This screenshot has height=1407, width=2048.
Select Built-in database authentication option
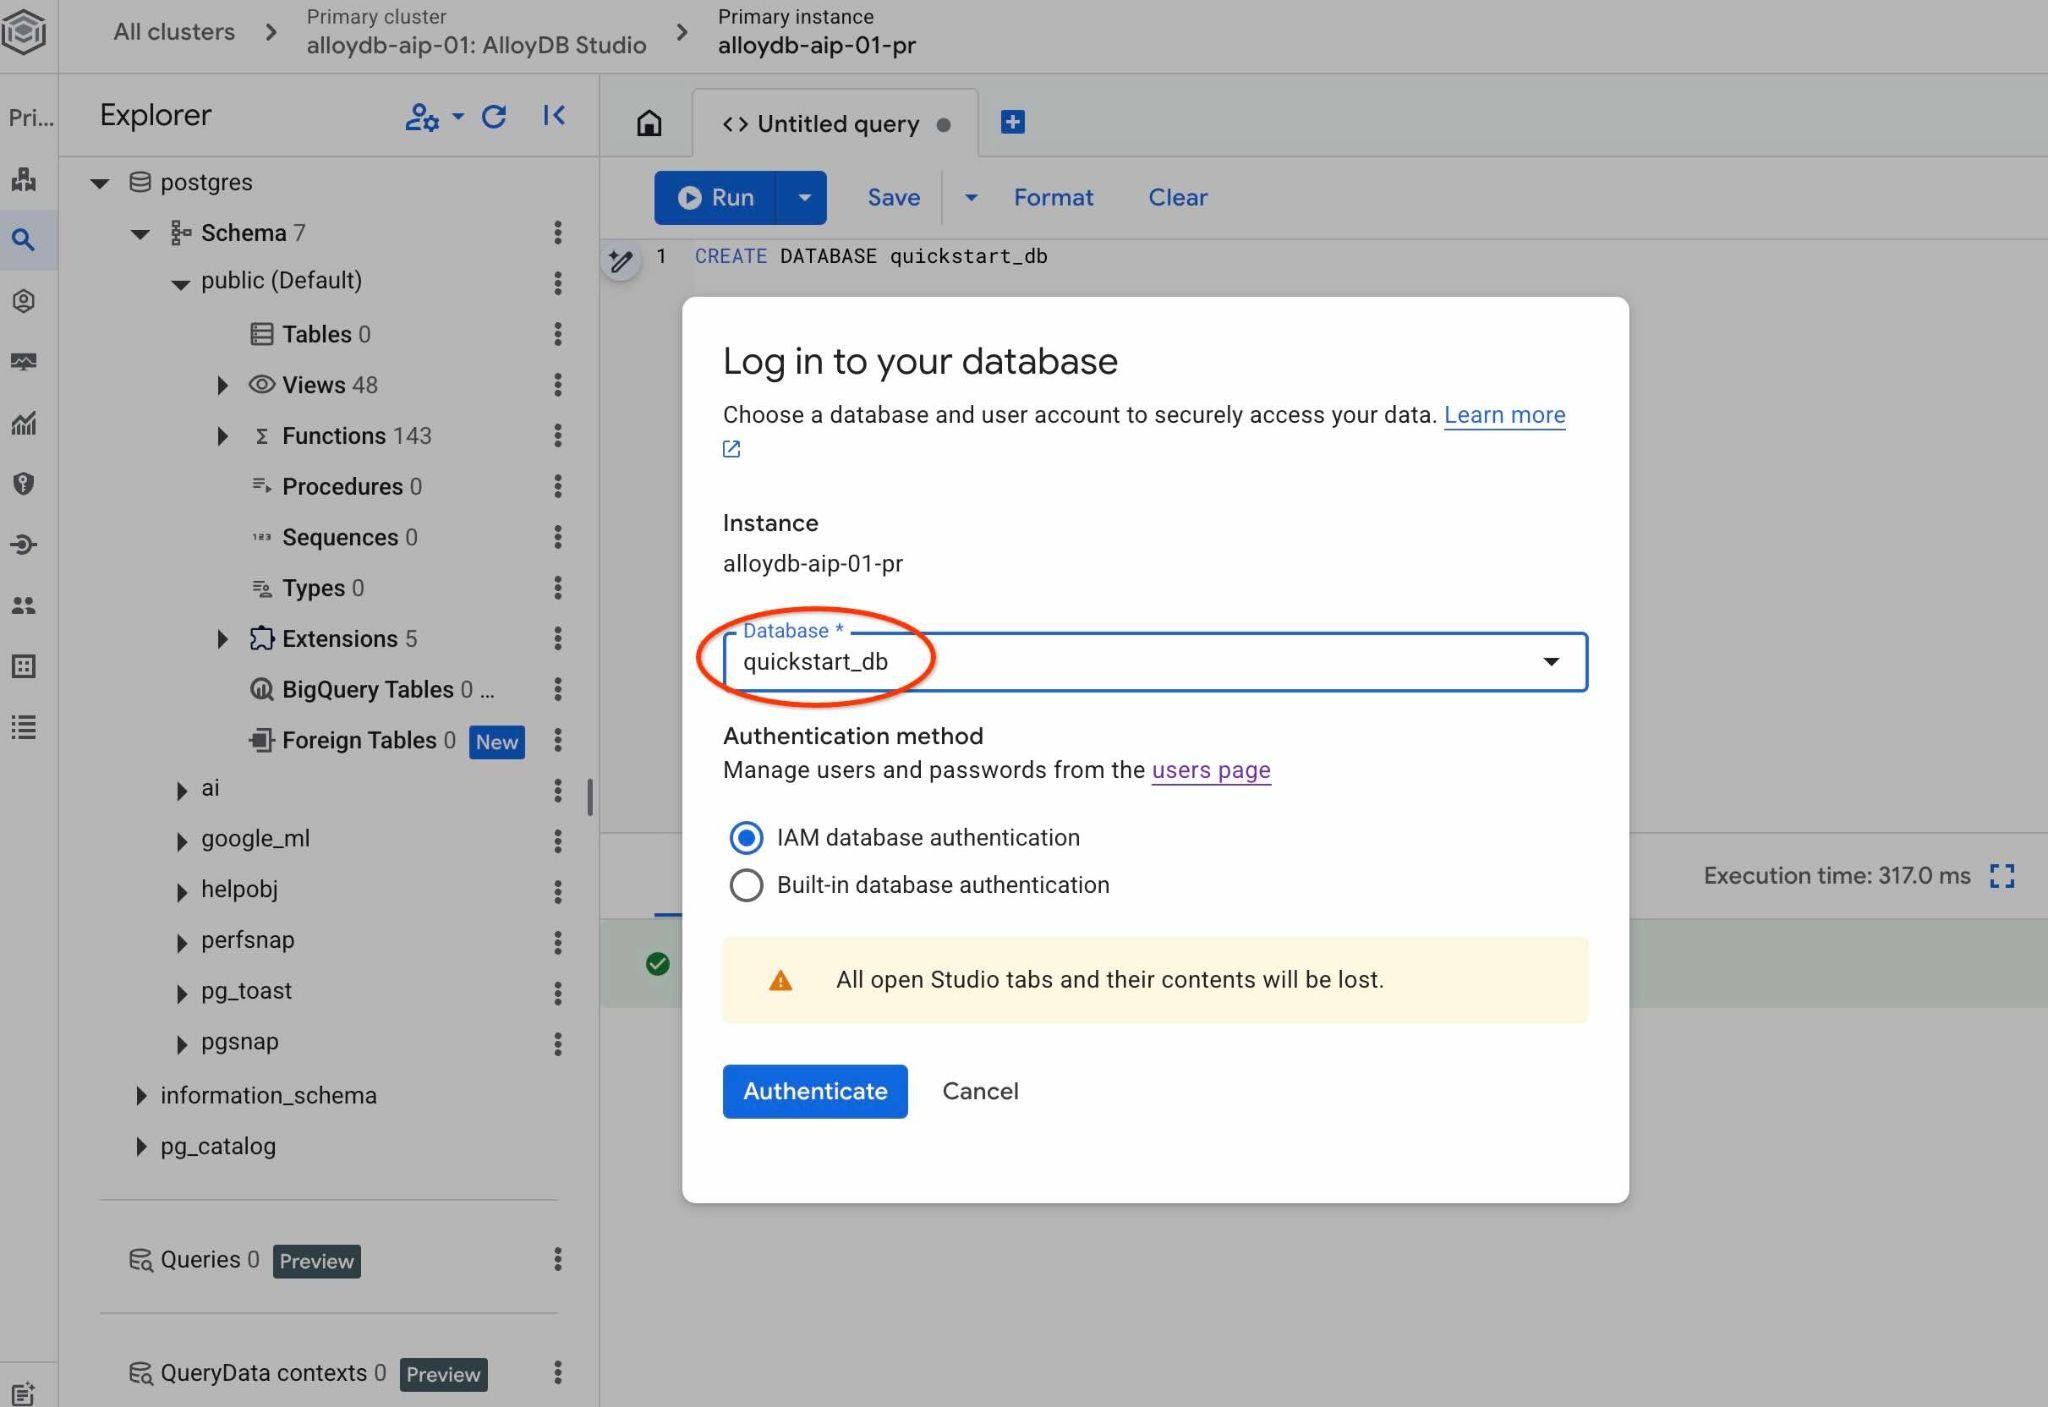pyautogui.click(x=746, y=885)
